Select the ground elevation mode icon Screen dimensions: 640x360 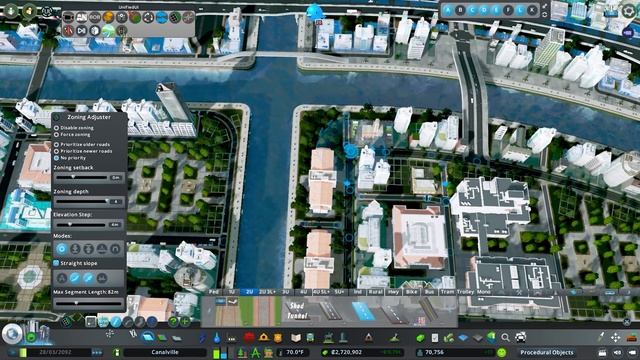[75, 249]
